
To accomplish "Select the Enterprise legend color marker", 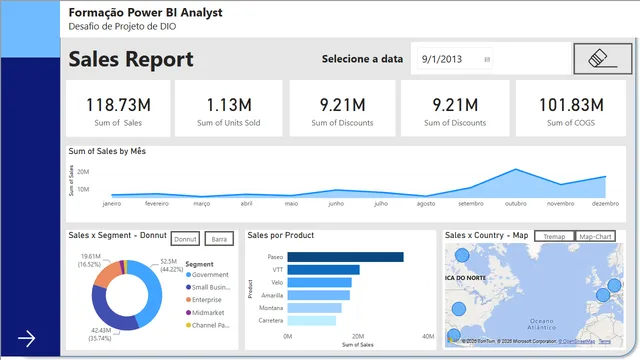I will tap(188, 300).
